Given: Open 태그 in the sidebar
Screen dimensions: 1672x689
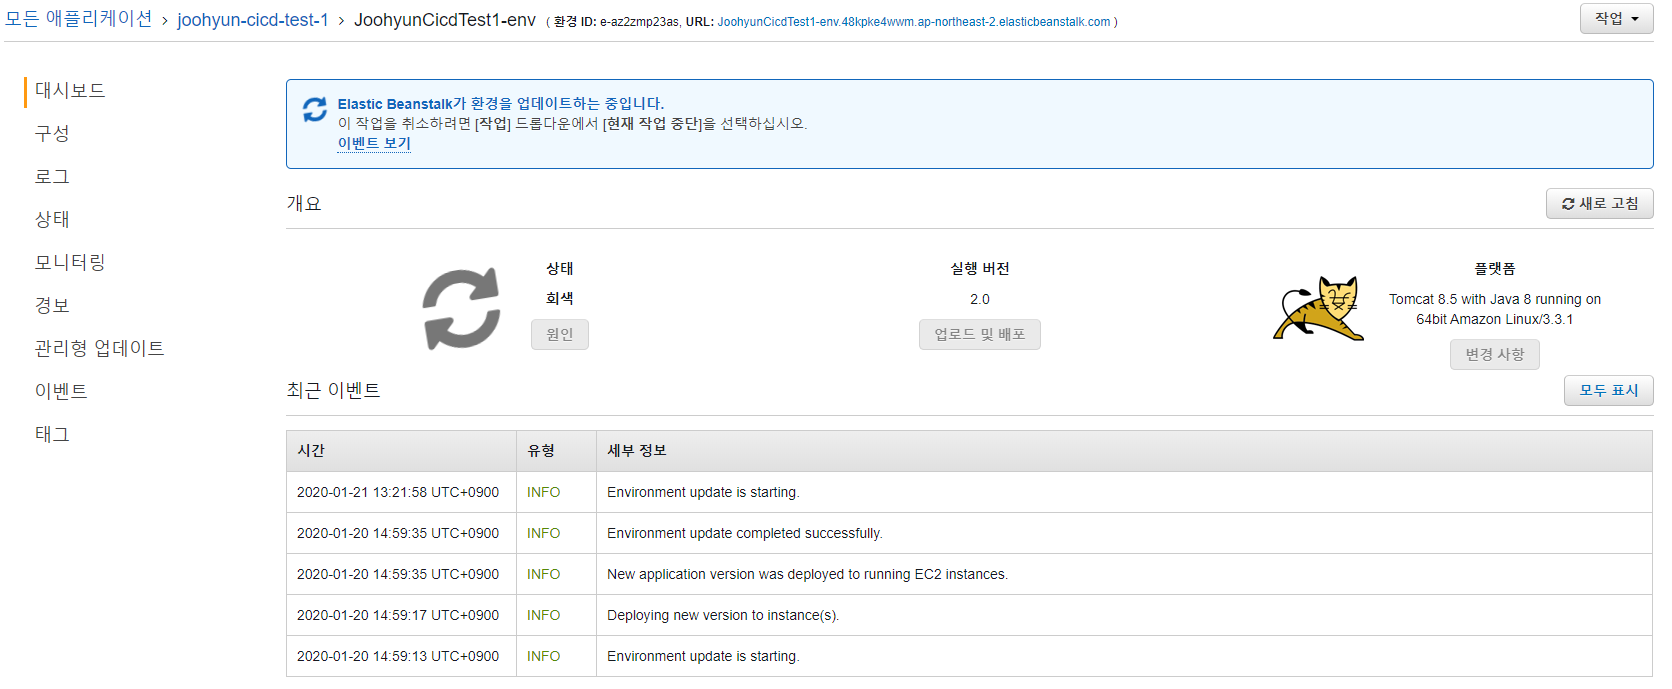Looking at the screenshot, I should coord(52,435).
